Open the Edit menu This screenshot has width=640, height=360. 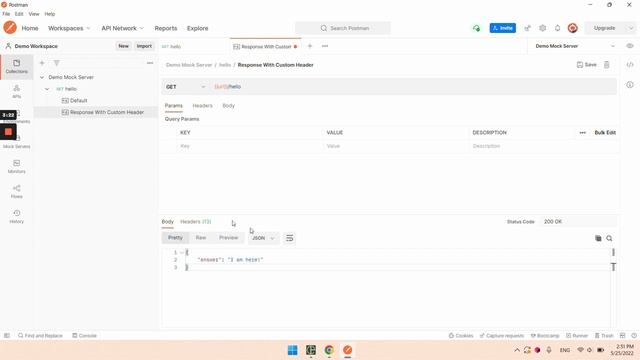coord(19,14)
